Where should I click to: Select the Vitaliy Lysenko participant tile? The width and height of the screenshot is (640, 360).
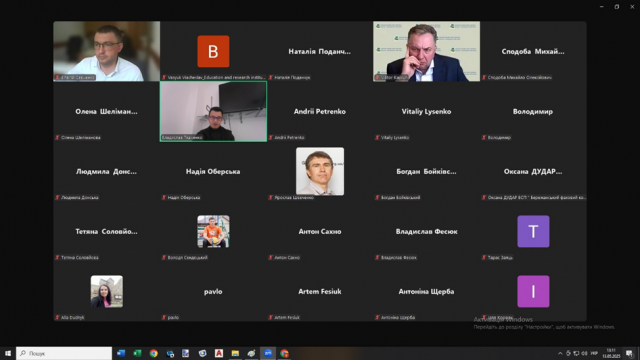[426, 111]
